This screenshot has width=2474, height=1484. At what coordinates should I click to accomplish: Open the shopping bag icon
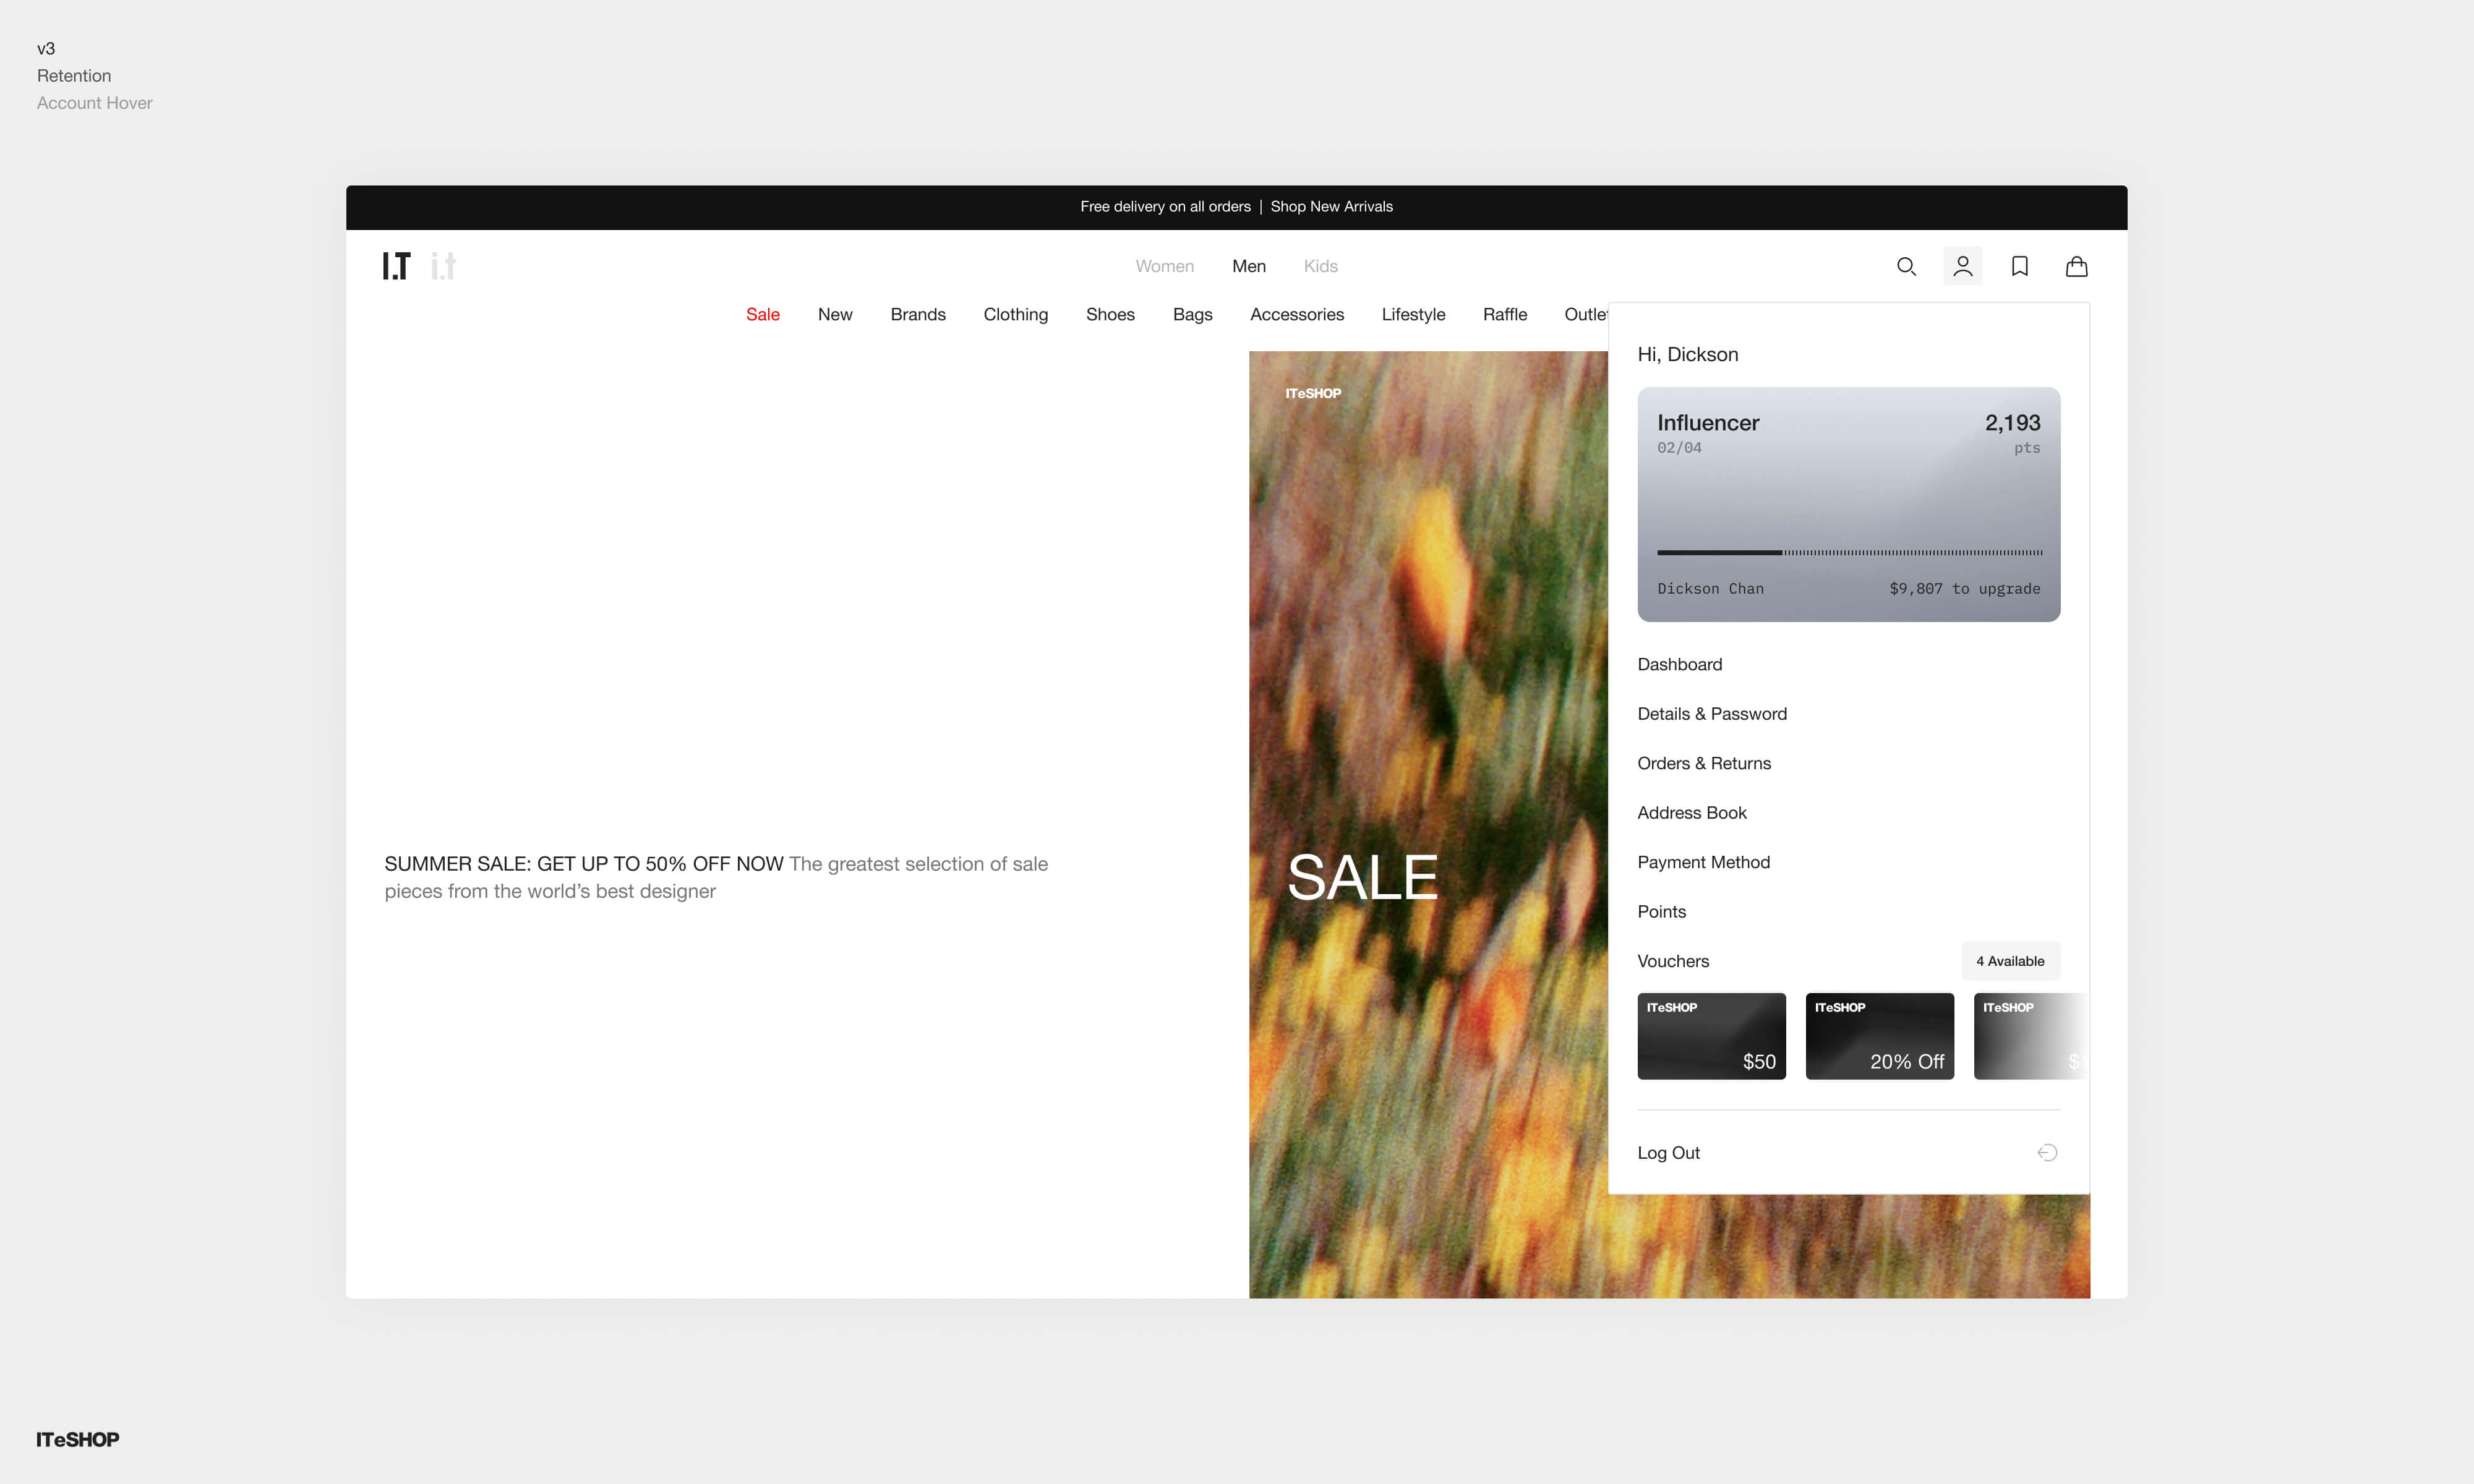point(2076,266)
